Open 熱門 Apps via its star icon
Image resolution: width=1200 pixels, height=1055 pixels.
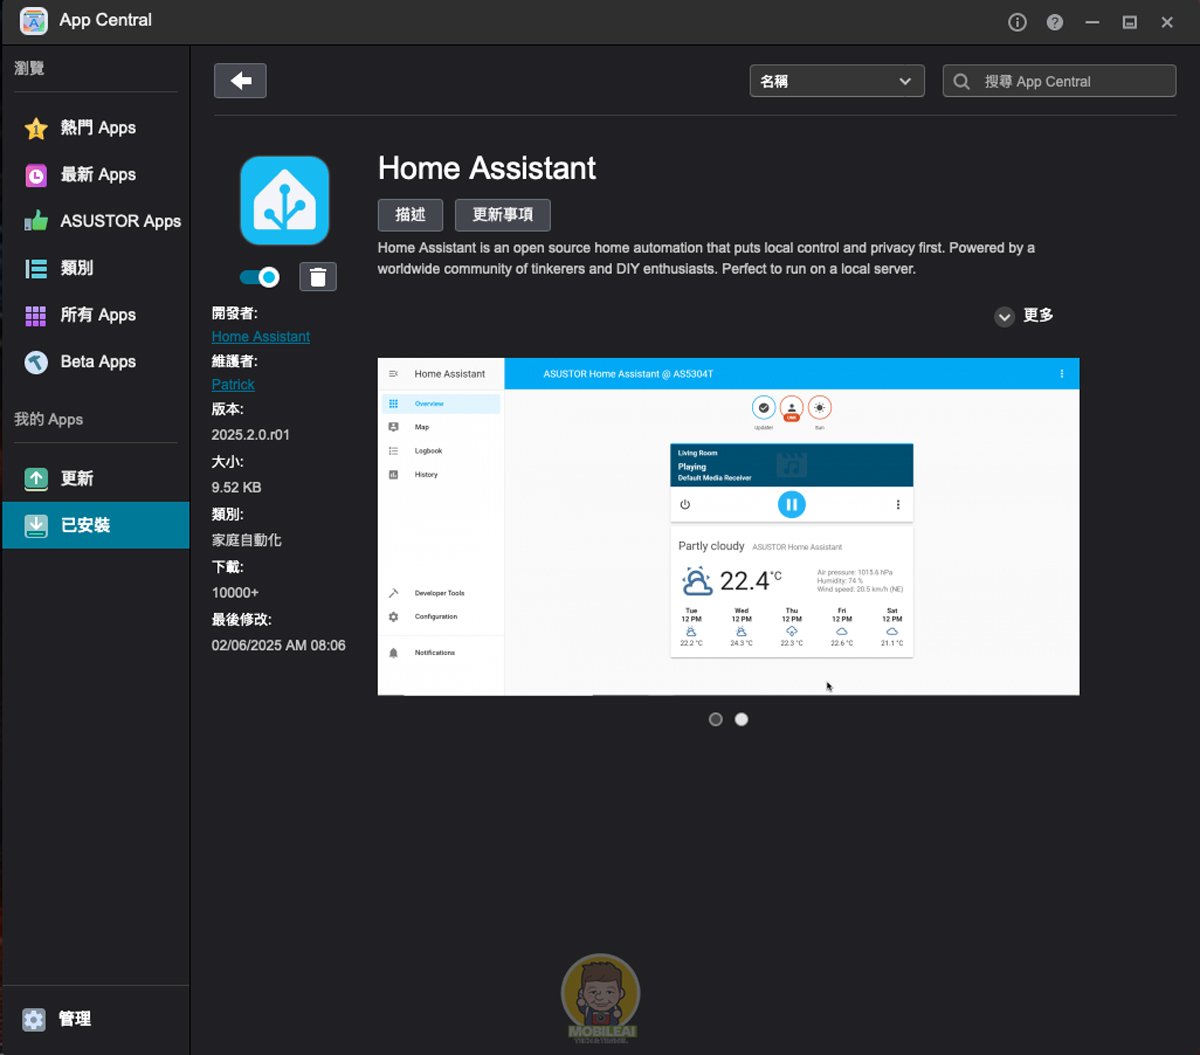tap(36, 128)
